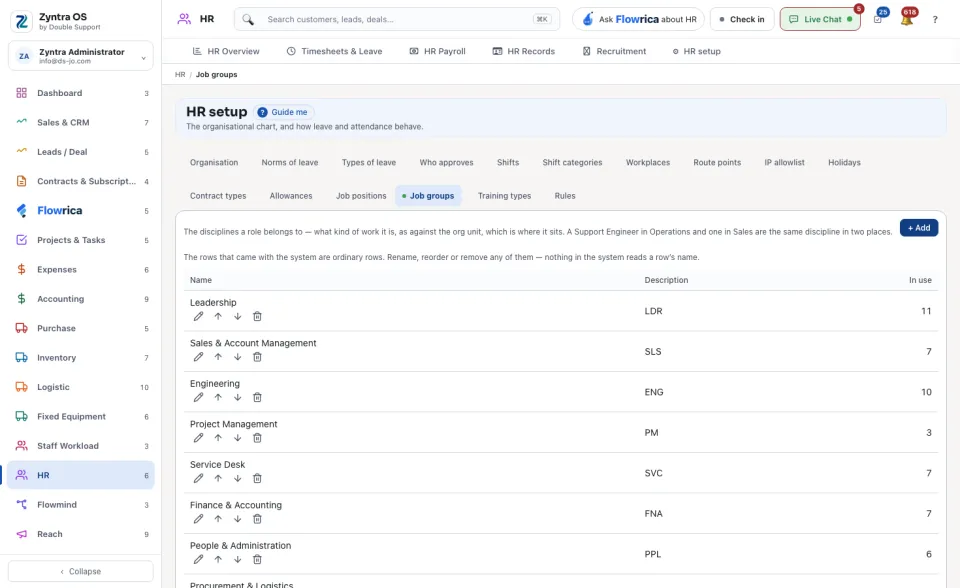Click the Check in button
This screenshot has width=960, height=588.
742,20
